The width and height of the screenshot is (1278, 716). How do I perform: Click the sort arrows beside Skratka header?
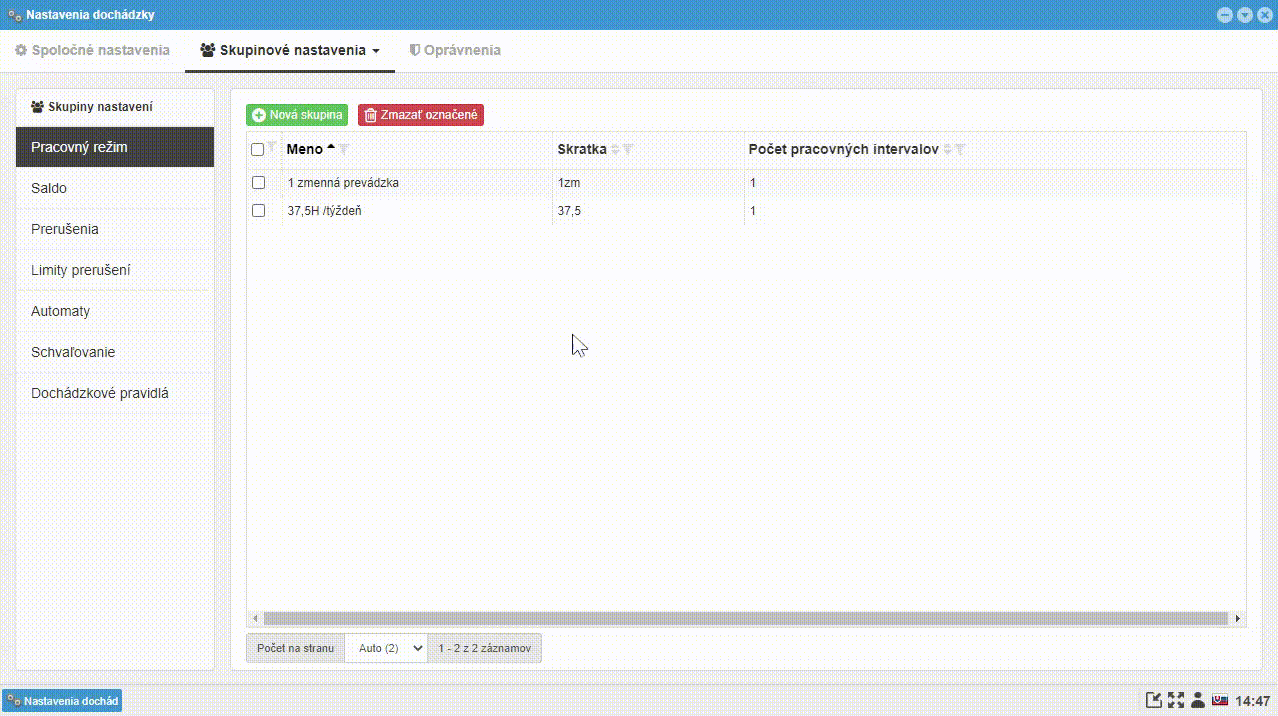click(x=615, y=149)
